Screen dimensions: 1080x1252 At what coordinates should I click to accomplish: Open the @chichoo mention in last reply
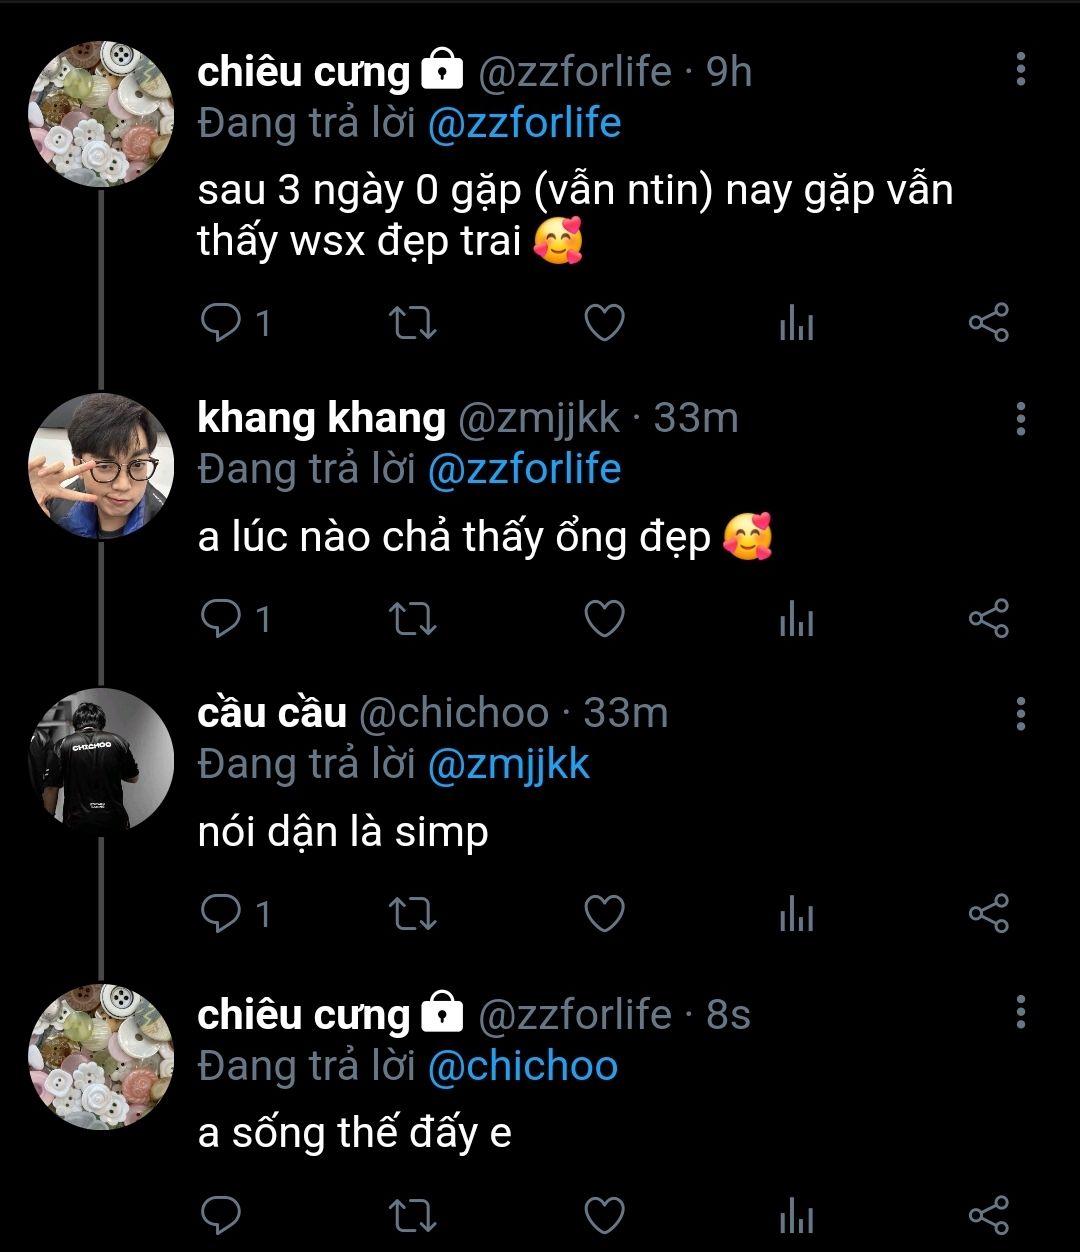click(x=522, y=1066)
